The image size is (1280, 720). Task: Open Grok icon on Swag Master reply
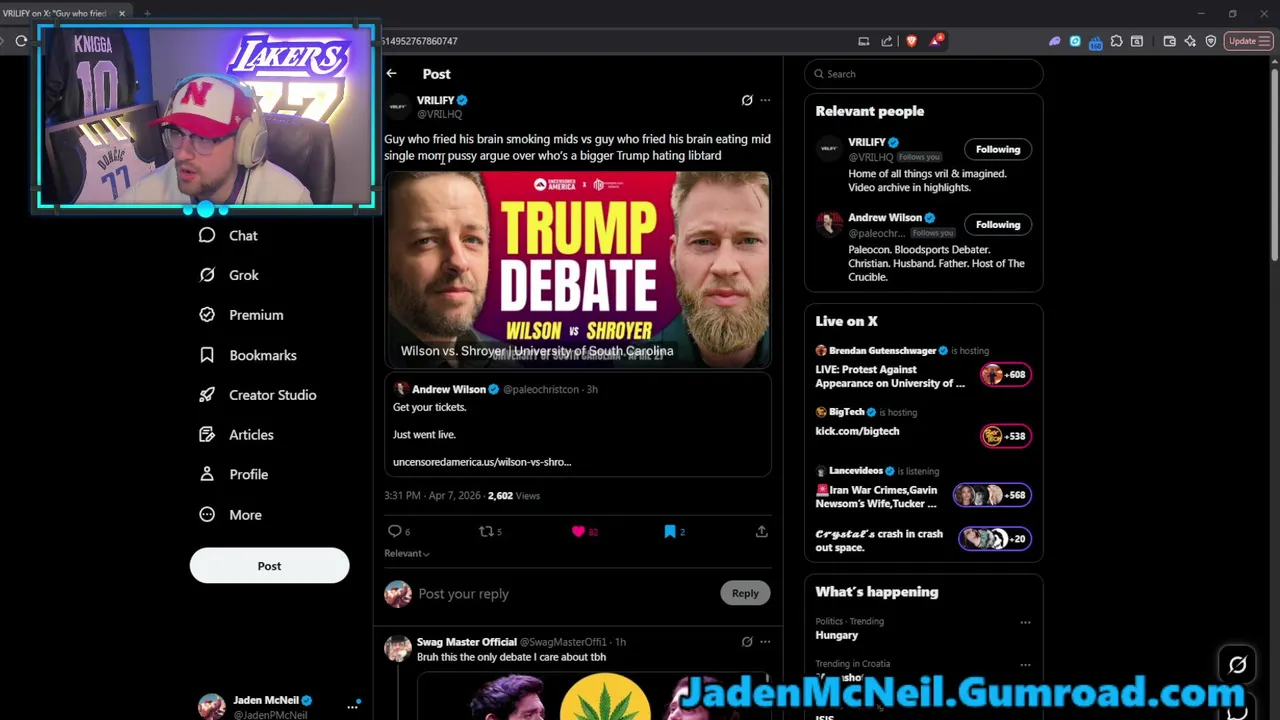pyautogui.click(x=747, y=642)
